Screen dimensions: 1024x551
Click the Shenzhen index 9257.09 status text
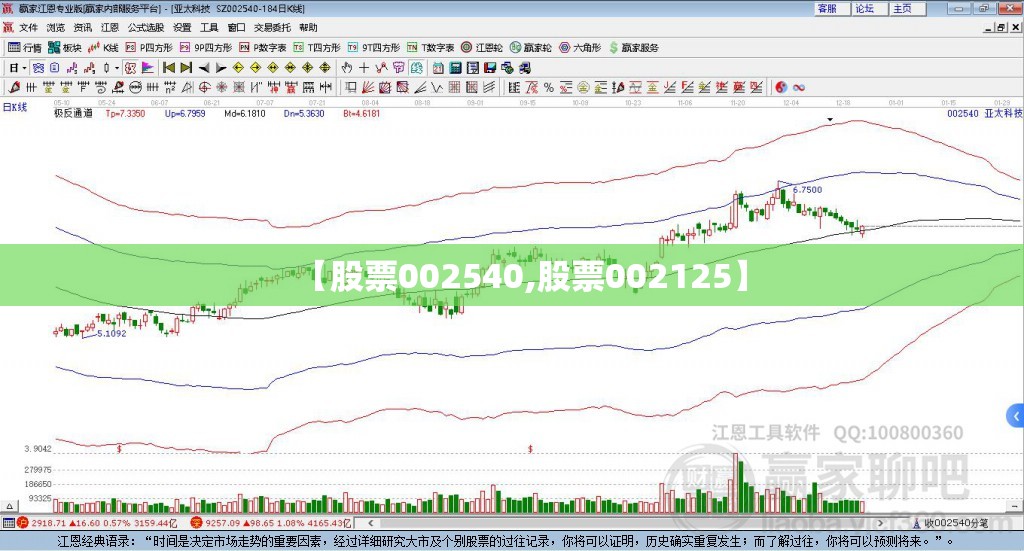click(x=223, y=523)
